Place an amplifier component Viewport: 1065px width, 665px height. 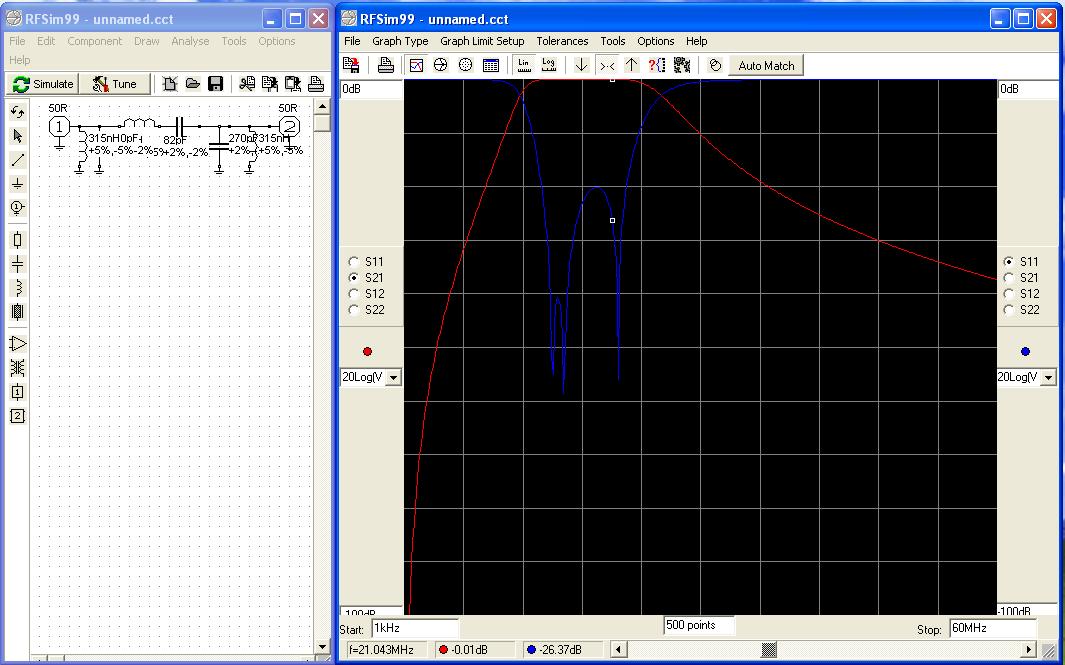pyautogui.click(x=18, y=344)
